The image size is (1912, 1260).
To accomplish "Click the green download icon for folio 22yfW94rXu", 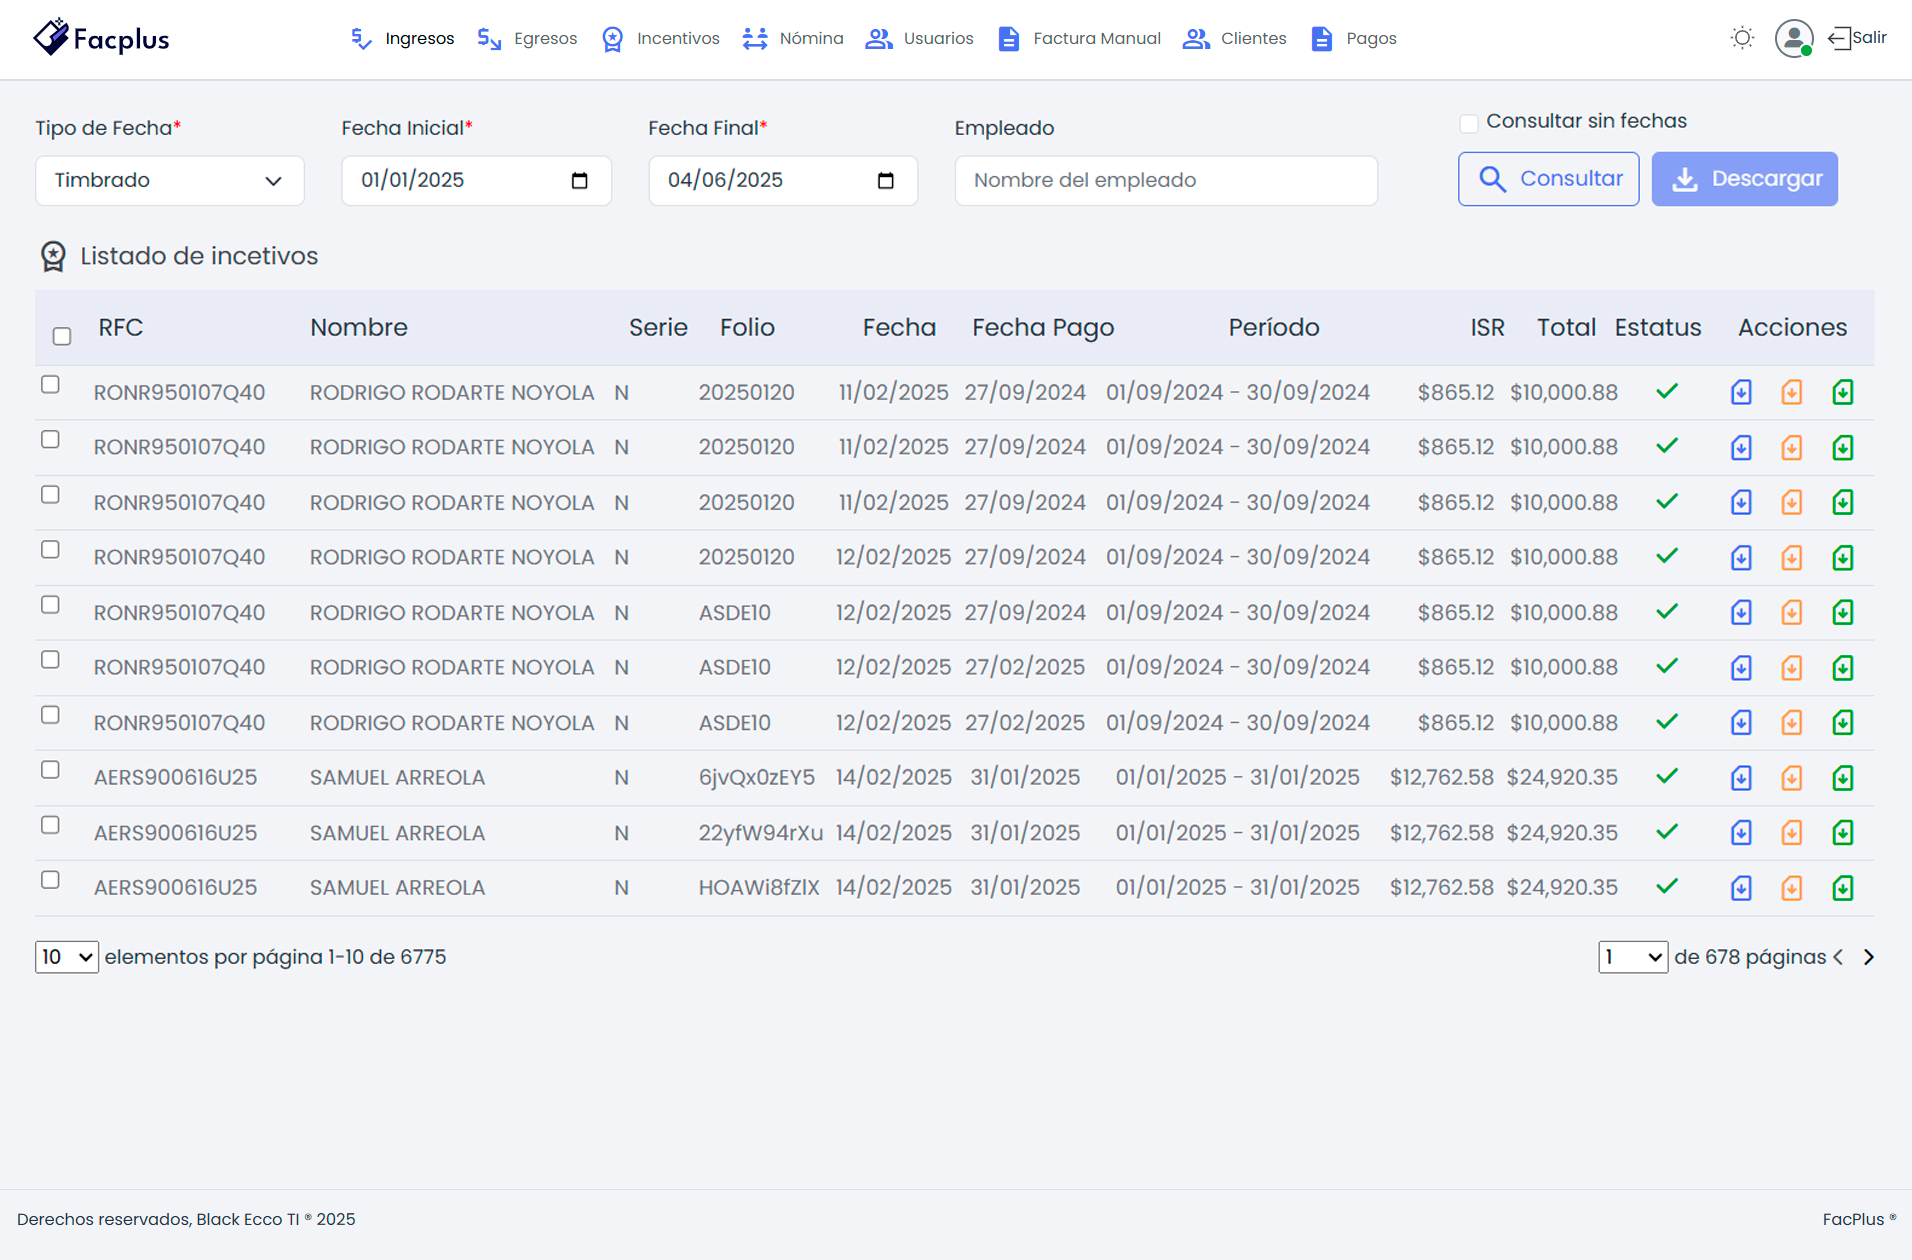I will (1842, 833).
